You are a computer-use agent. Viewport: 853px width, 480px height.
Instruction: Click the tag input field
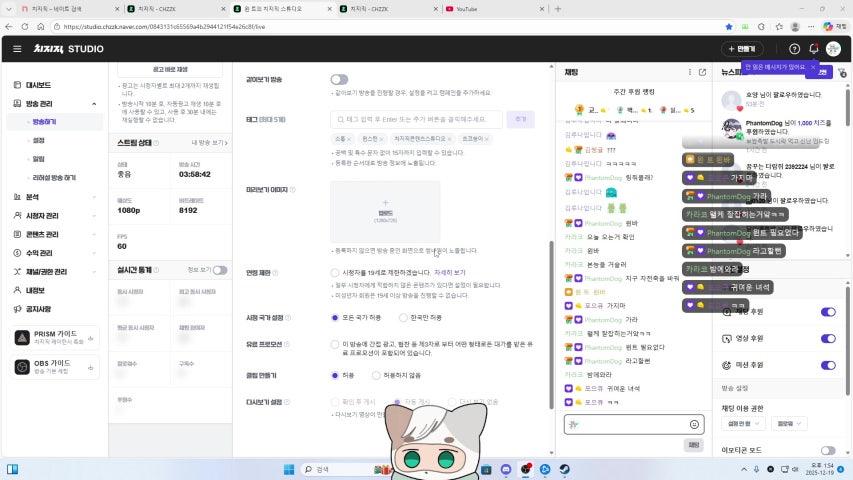416,119
